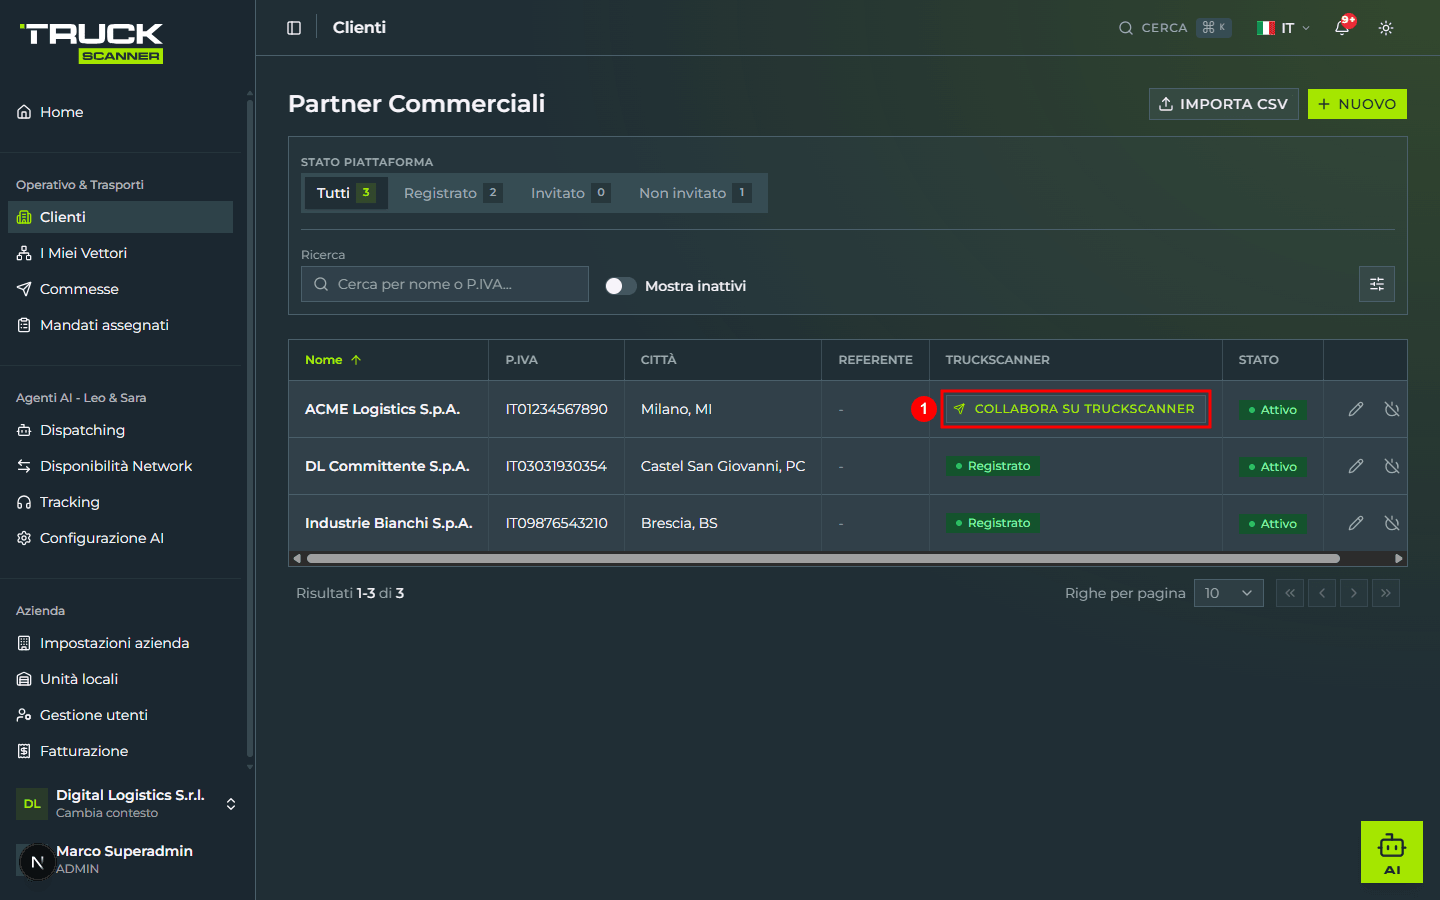This screenshot has height=900, width=1440.
Task: Click Industrie Bianchi S.p.A. name cell
Action: click(389, 523)
